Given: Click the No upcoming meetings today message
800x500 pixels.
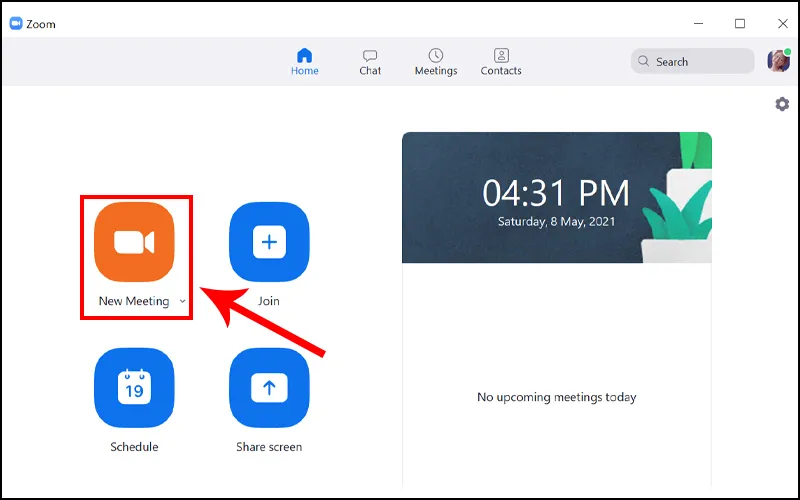Looking at the screenshot, I should [x=556, y=397].
